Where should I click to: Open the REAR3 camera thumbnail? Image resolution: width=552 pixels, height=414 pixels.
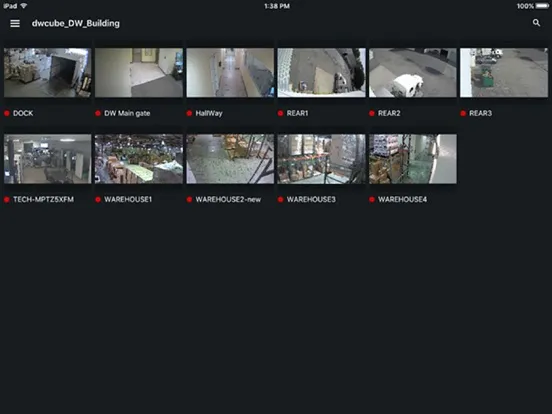click(504, 73)
